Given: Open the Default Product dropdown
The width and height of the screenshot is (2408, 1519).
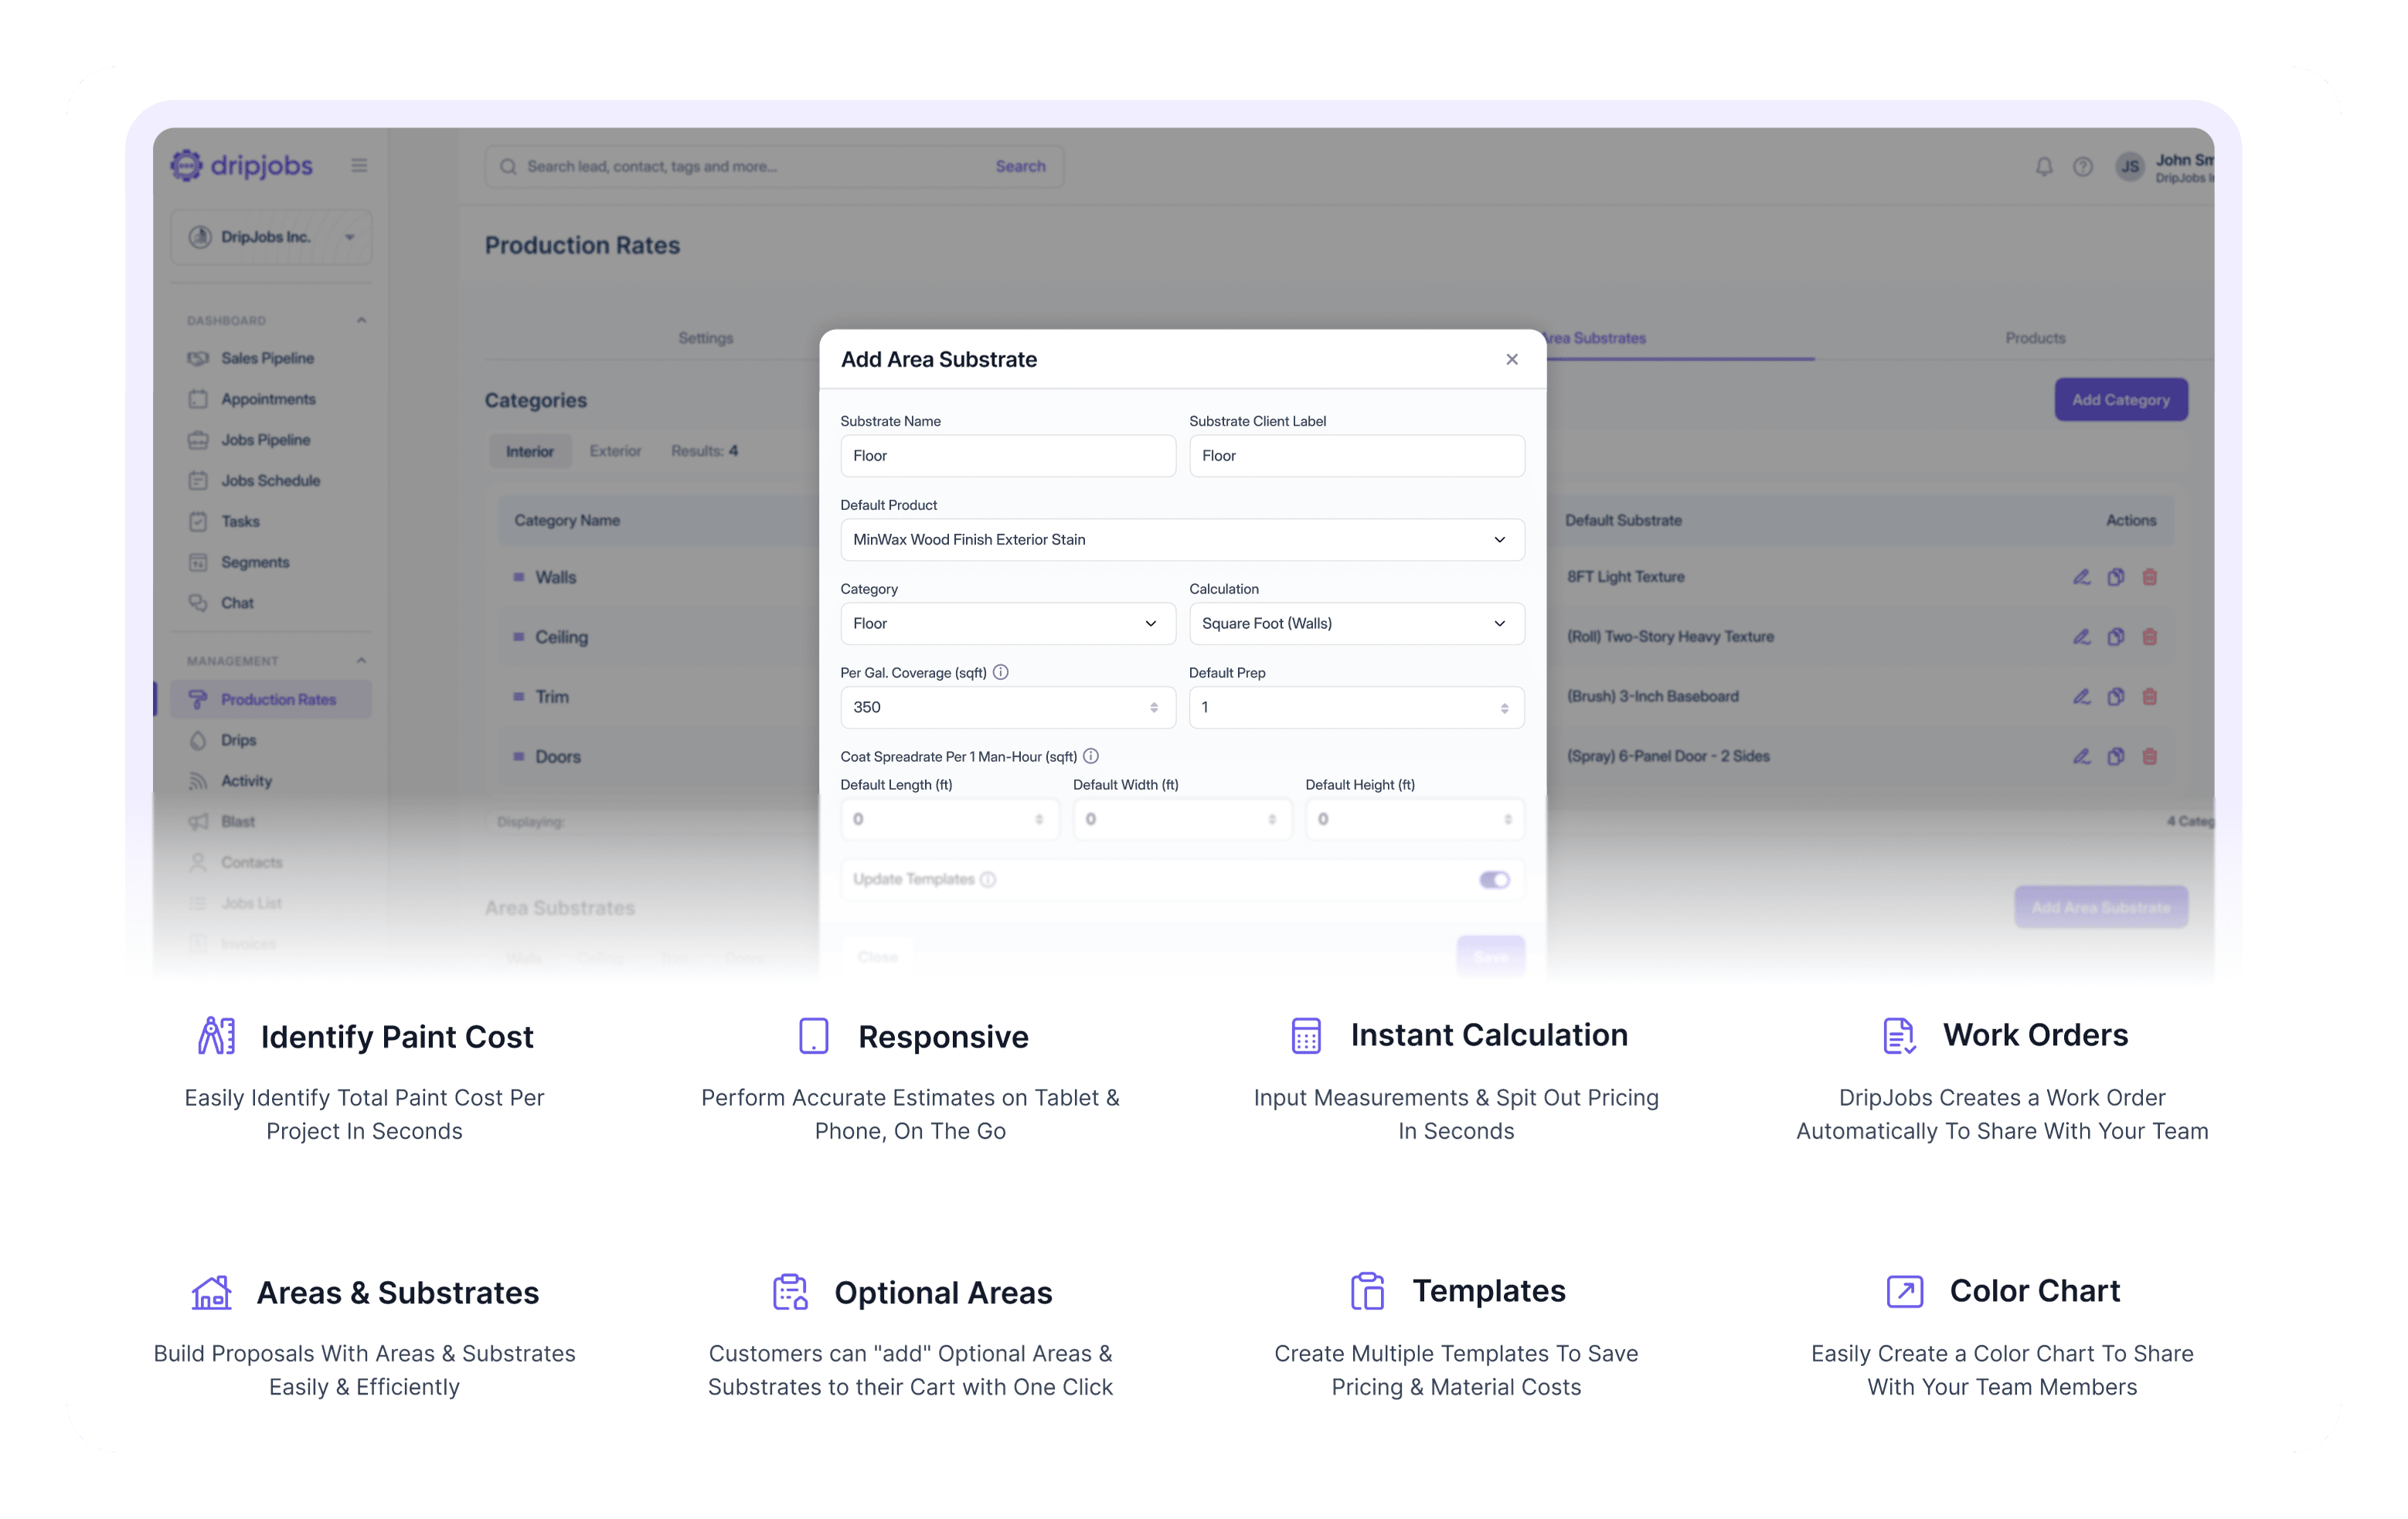Looking at the screenshot, I should point(1182,540).
